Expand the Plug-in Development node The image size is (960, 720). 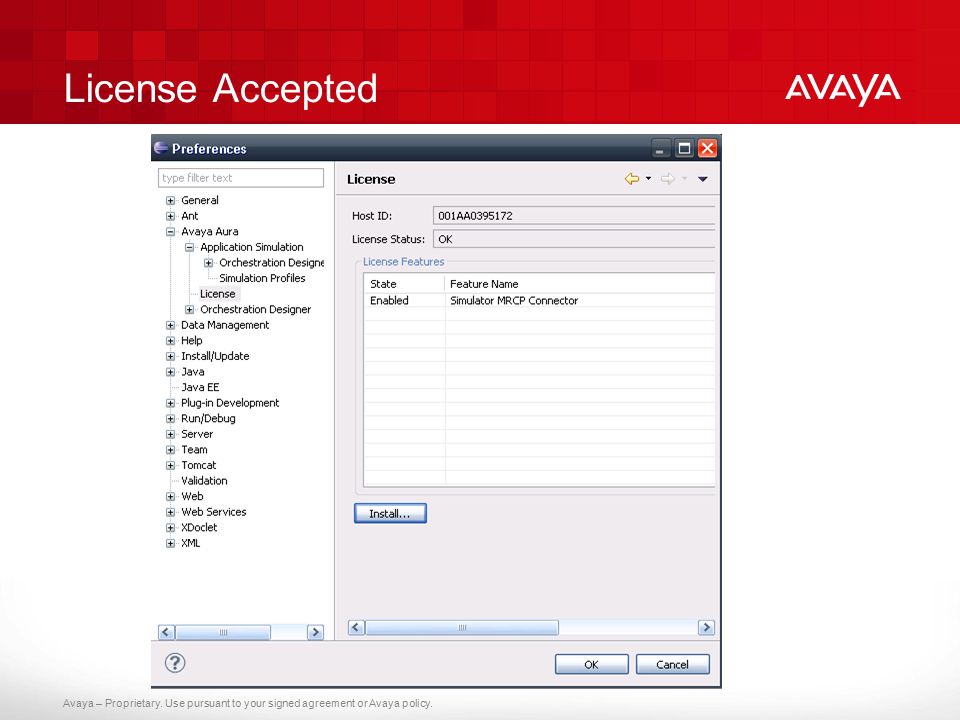coord(171,403)
